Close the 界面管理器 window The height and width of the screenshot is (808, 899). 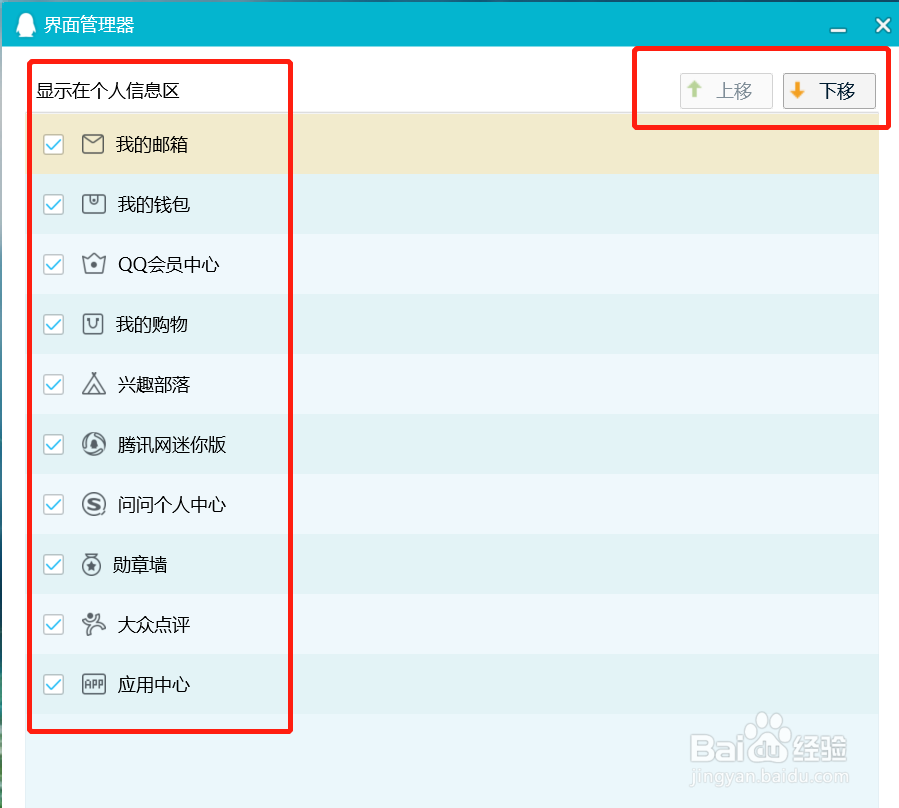(x=883, y=25)
